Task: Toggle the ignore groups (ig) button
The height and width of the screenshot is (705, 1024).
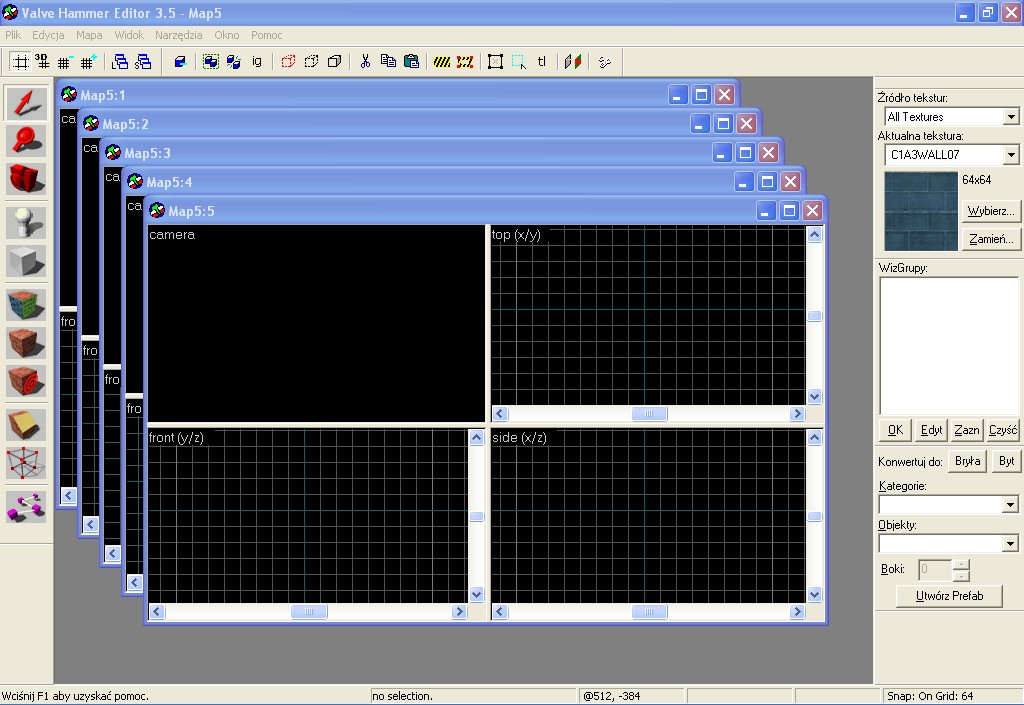Action: pos(257,62)
